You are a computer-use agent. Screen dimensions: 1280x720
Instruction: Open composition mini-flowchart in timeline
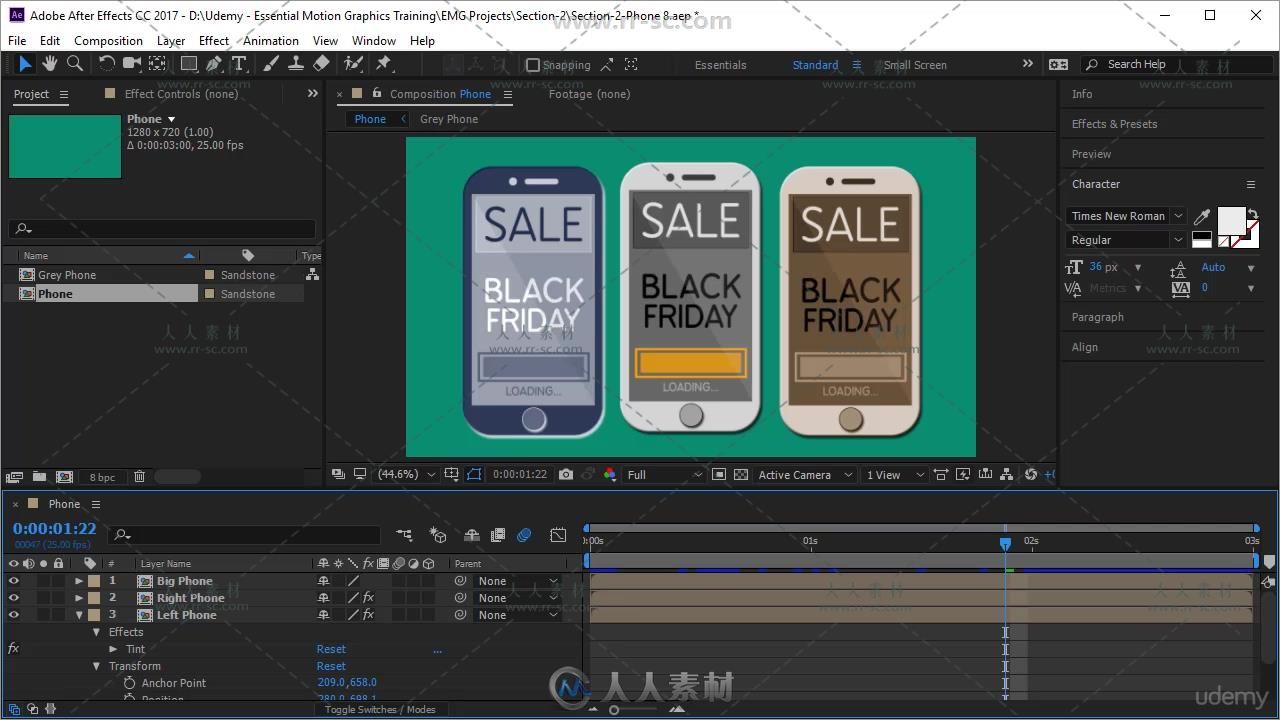click(x=404, y=535)
